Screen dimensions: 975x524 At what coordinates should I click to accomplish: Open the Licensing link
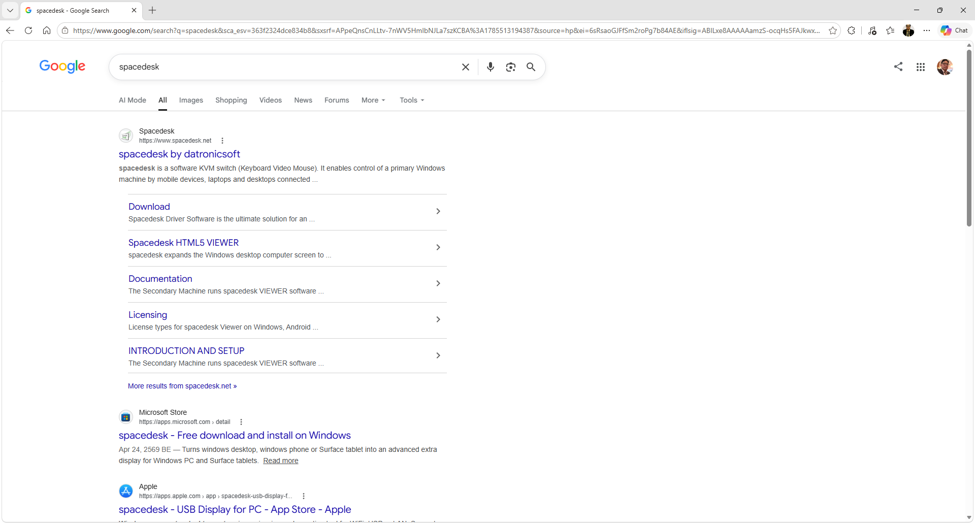click(x=147, y=315)
